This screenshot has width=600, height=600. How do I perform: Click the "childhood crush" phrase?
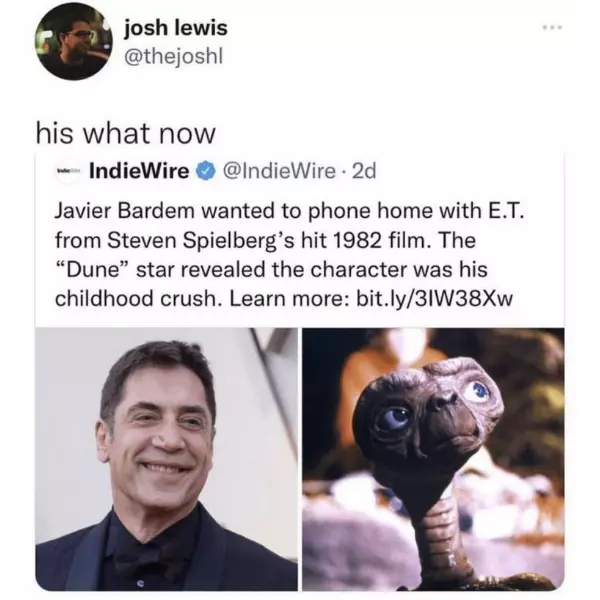[139, 299]
